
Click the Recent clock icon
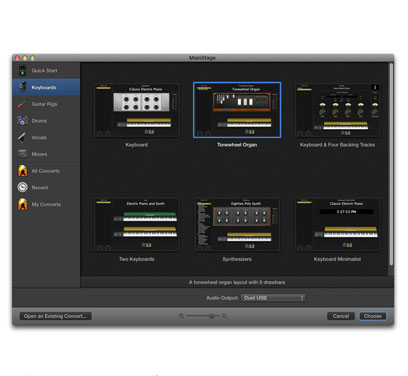pos(22,187)
